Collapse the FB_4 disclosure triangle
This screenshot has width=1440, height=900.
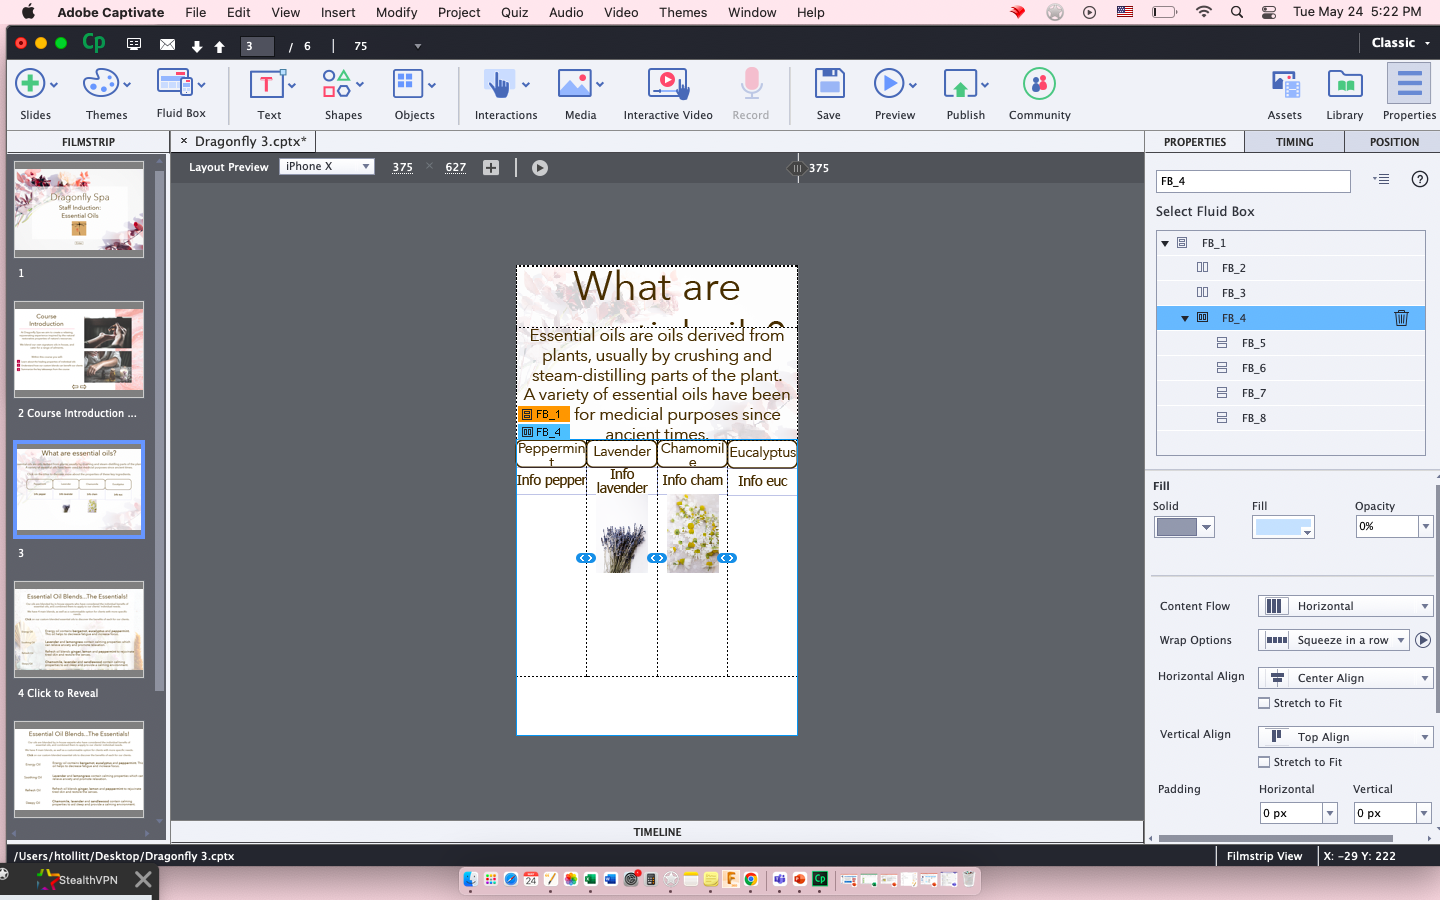[x=1184, y=318]
